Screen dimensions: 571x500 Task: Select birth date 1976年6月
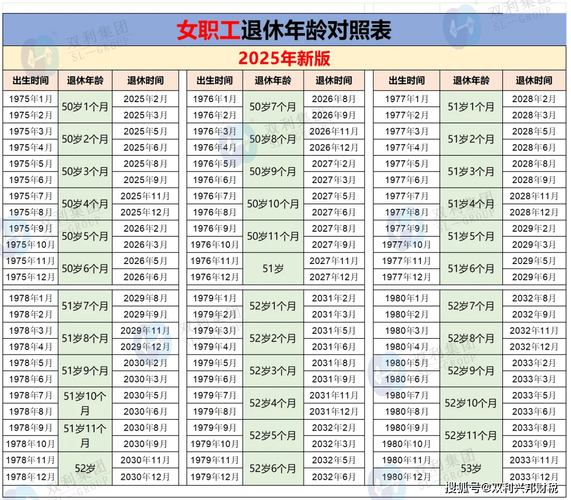214,180
